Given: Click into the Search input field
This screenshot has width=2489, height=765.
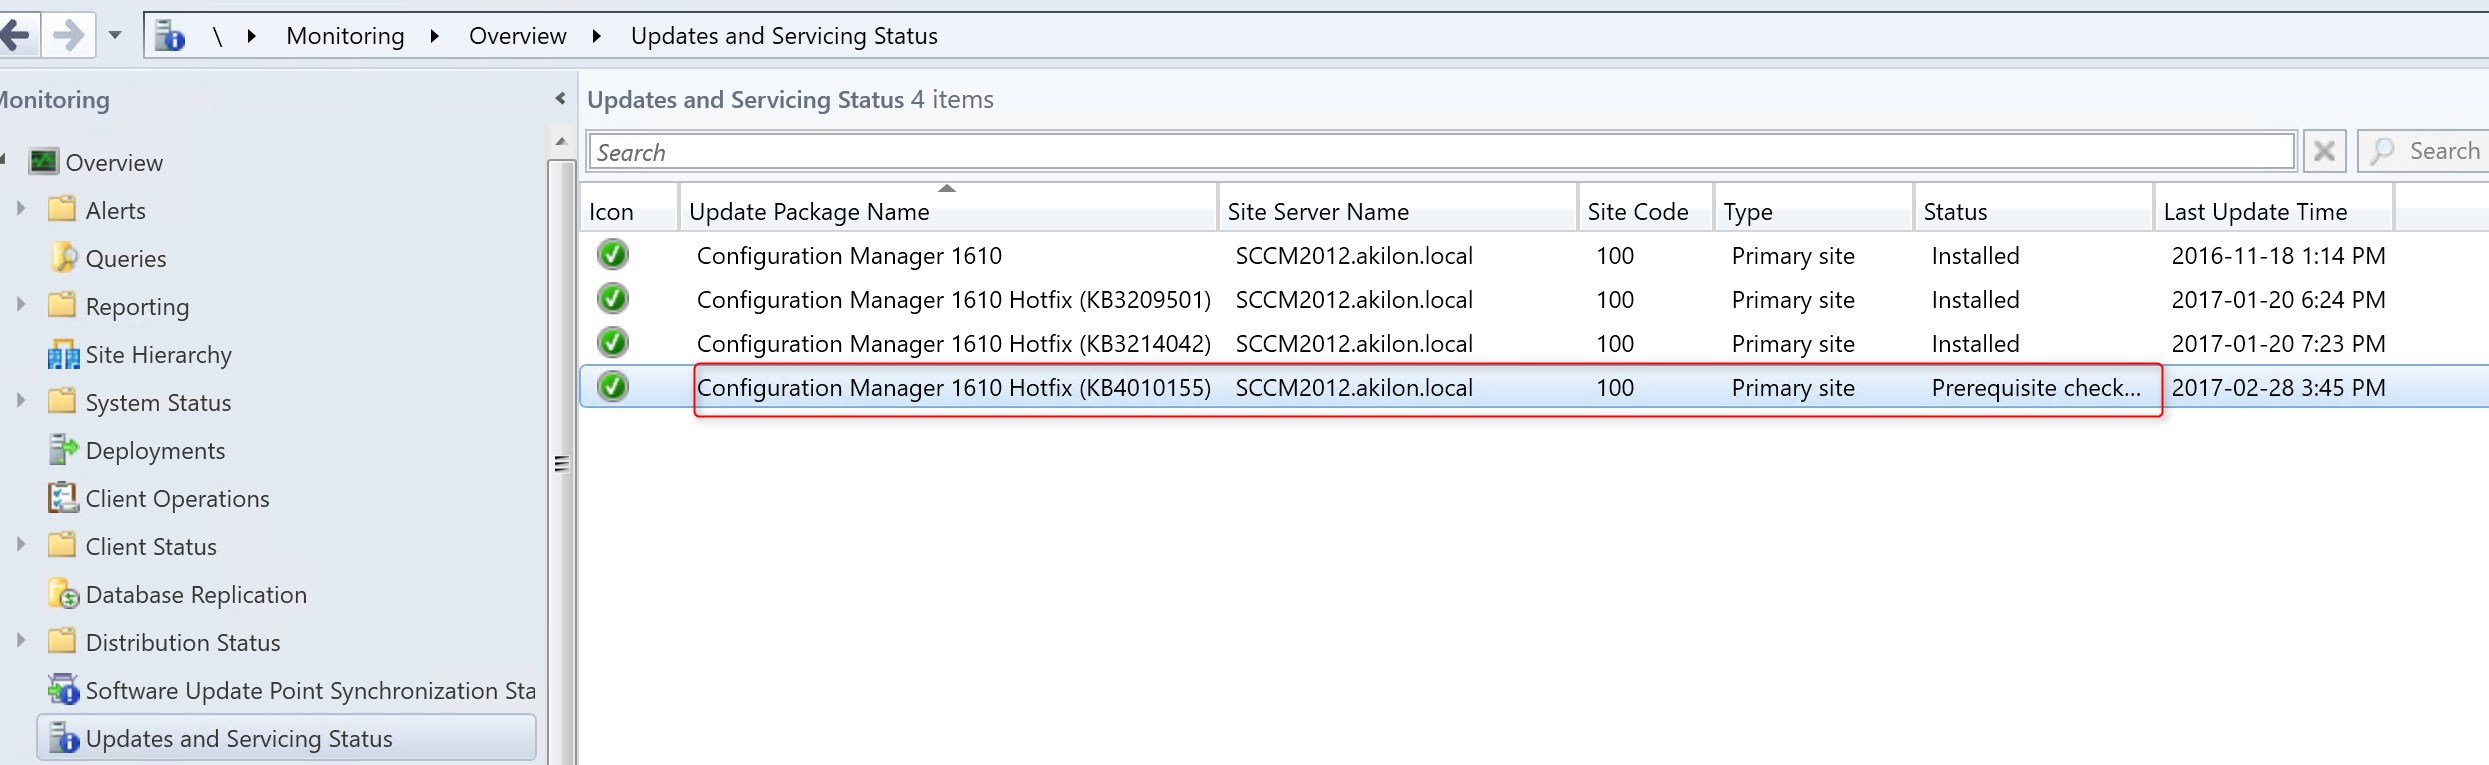Looking at the screenshot, I should tap(1440, 152).
